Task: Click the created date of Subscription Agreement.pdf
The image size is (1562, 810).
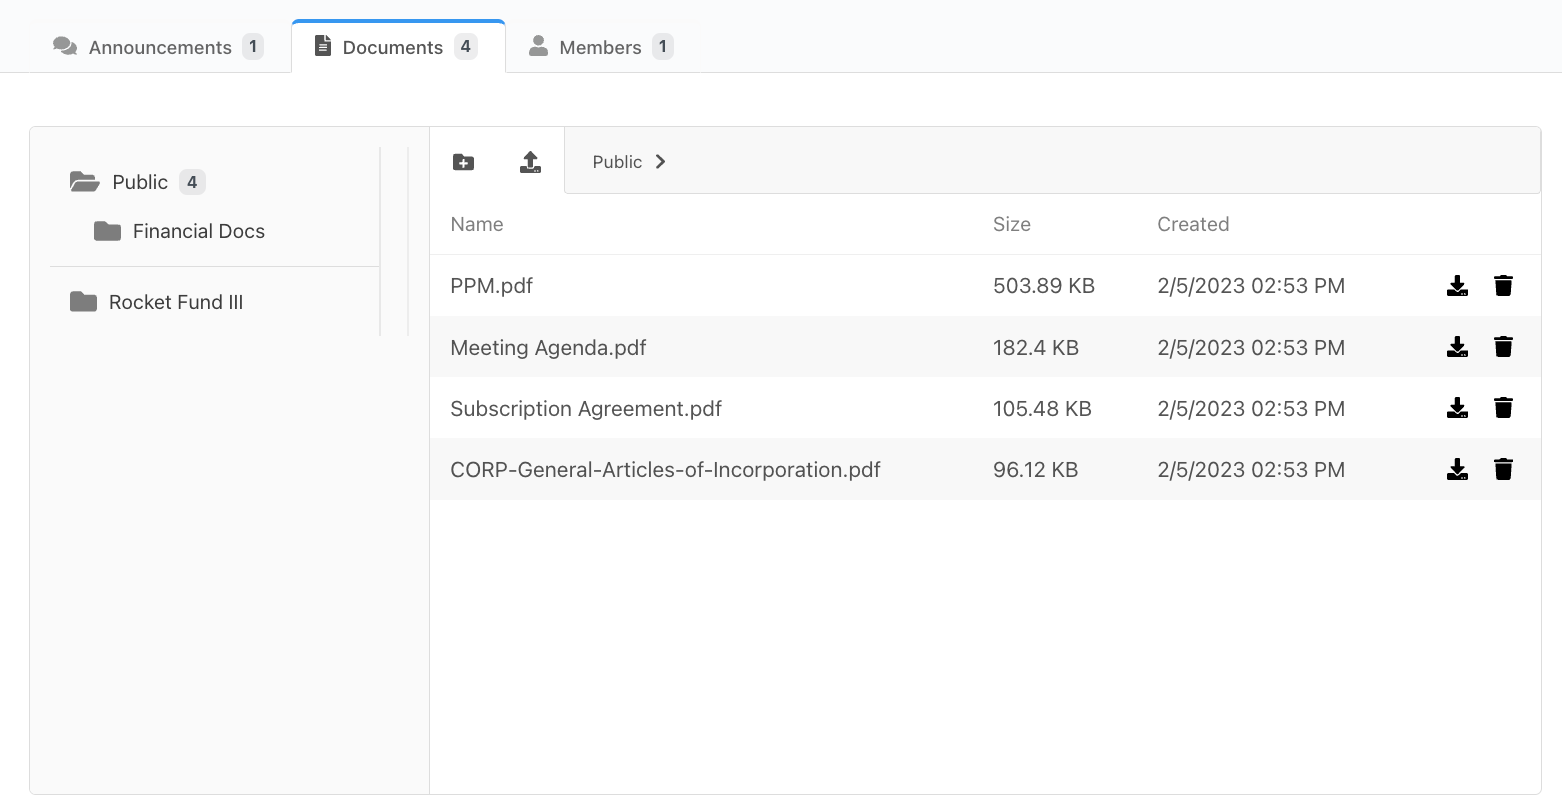Action: click(1251, 409)
